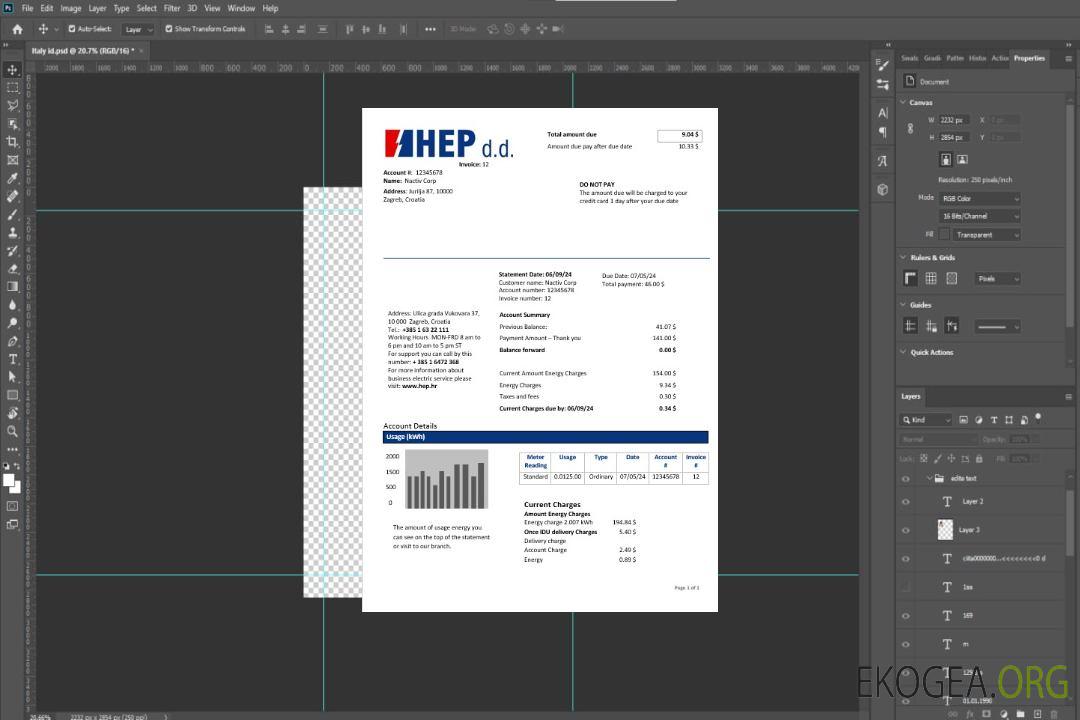Select the Dodge tool
This screenshot has width=1080, height=720.
pyautogui.click(x=12, y=322)
